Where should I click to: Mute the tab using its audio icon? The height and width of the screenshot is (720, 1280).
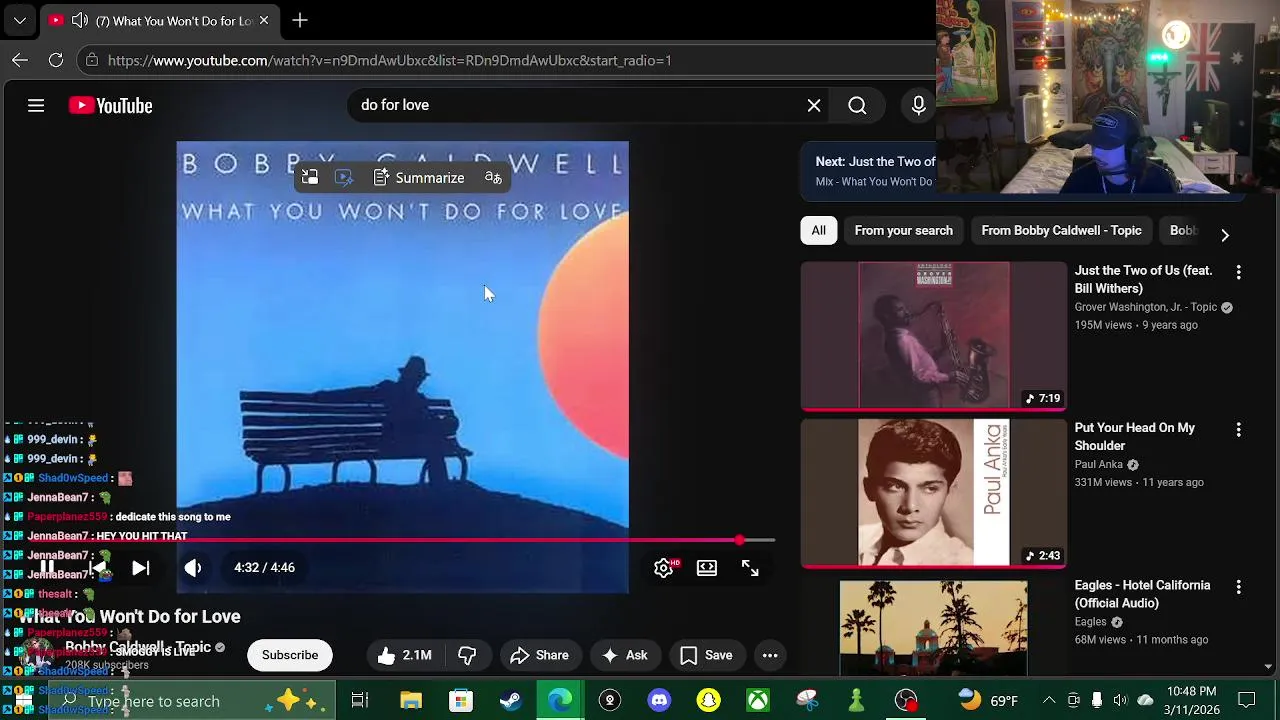pyautogui.click(x=80, y=20)
